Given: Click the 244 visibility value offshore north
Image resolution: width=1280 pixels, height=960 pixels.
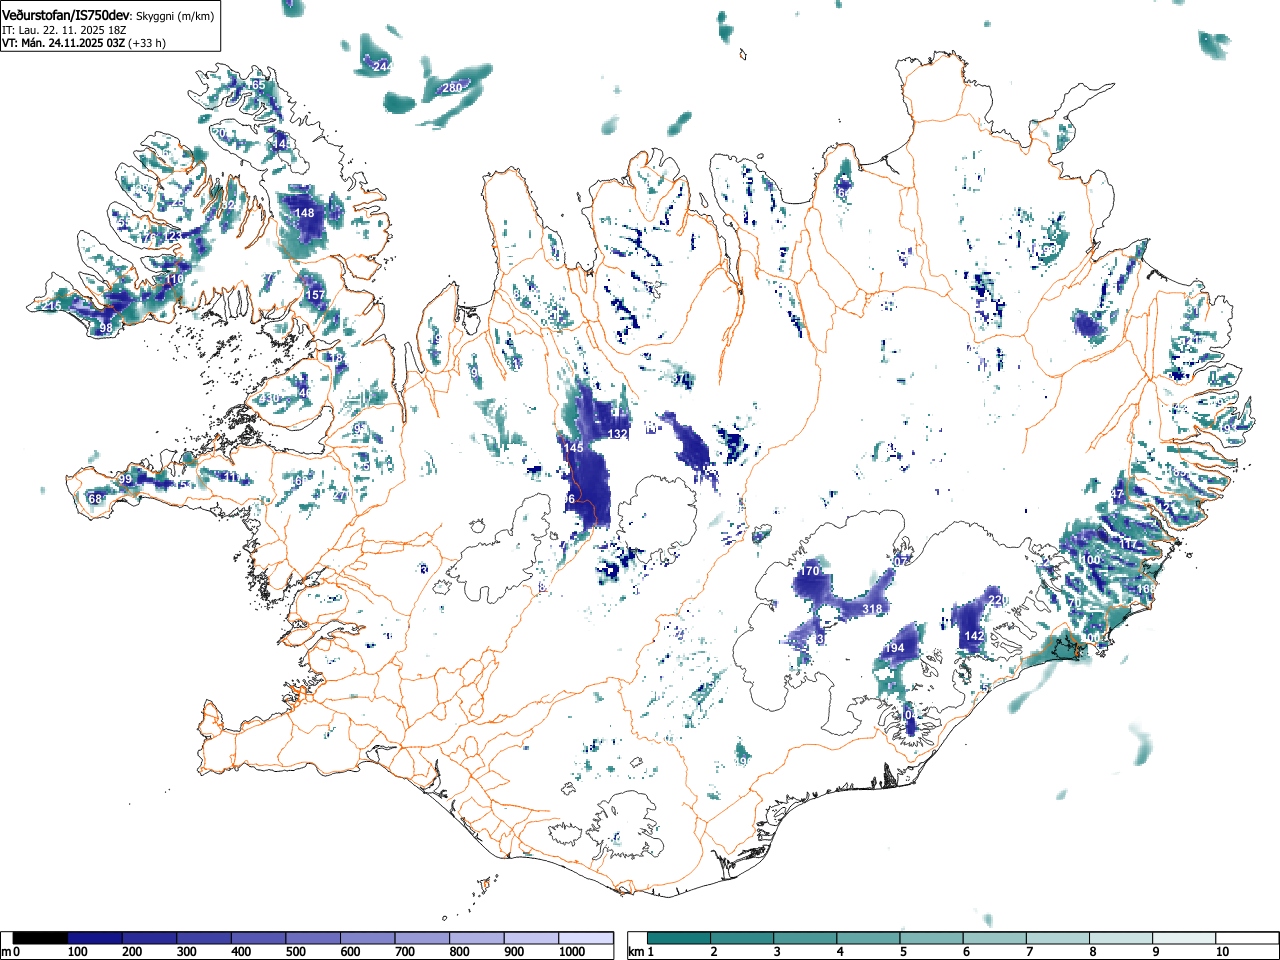Looking at the screenshot, I should point(381,66).
